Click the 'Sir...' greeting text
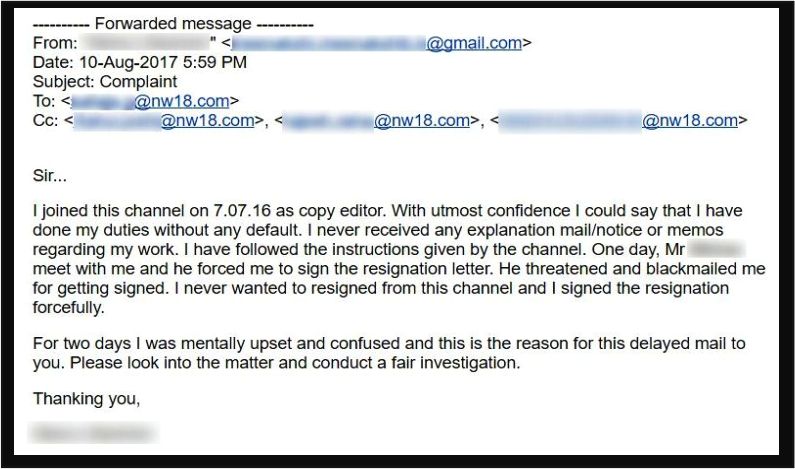Screen dimensions: 795x469 [50, 176]
